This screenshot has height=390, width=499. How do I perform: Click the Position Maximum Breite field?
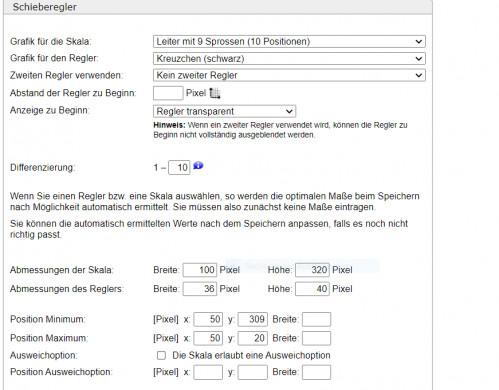click(317, 338)
